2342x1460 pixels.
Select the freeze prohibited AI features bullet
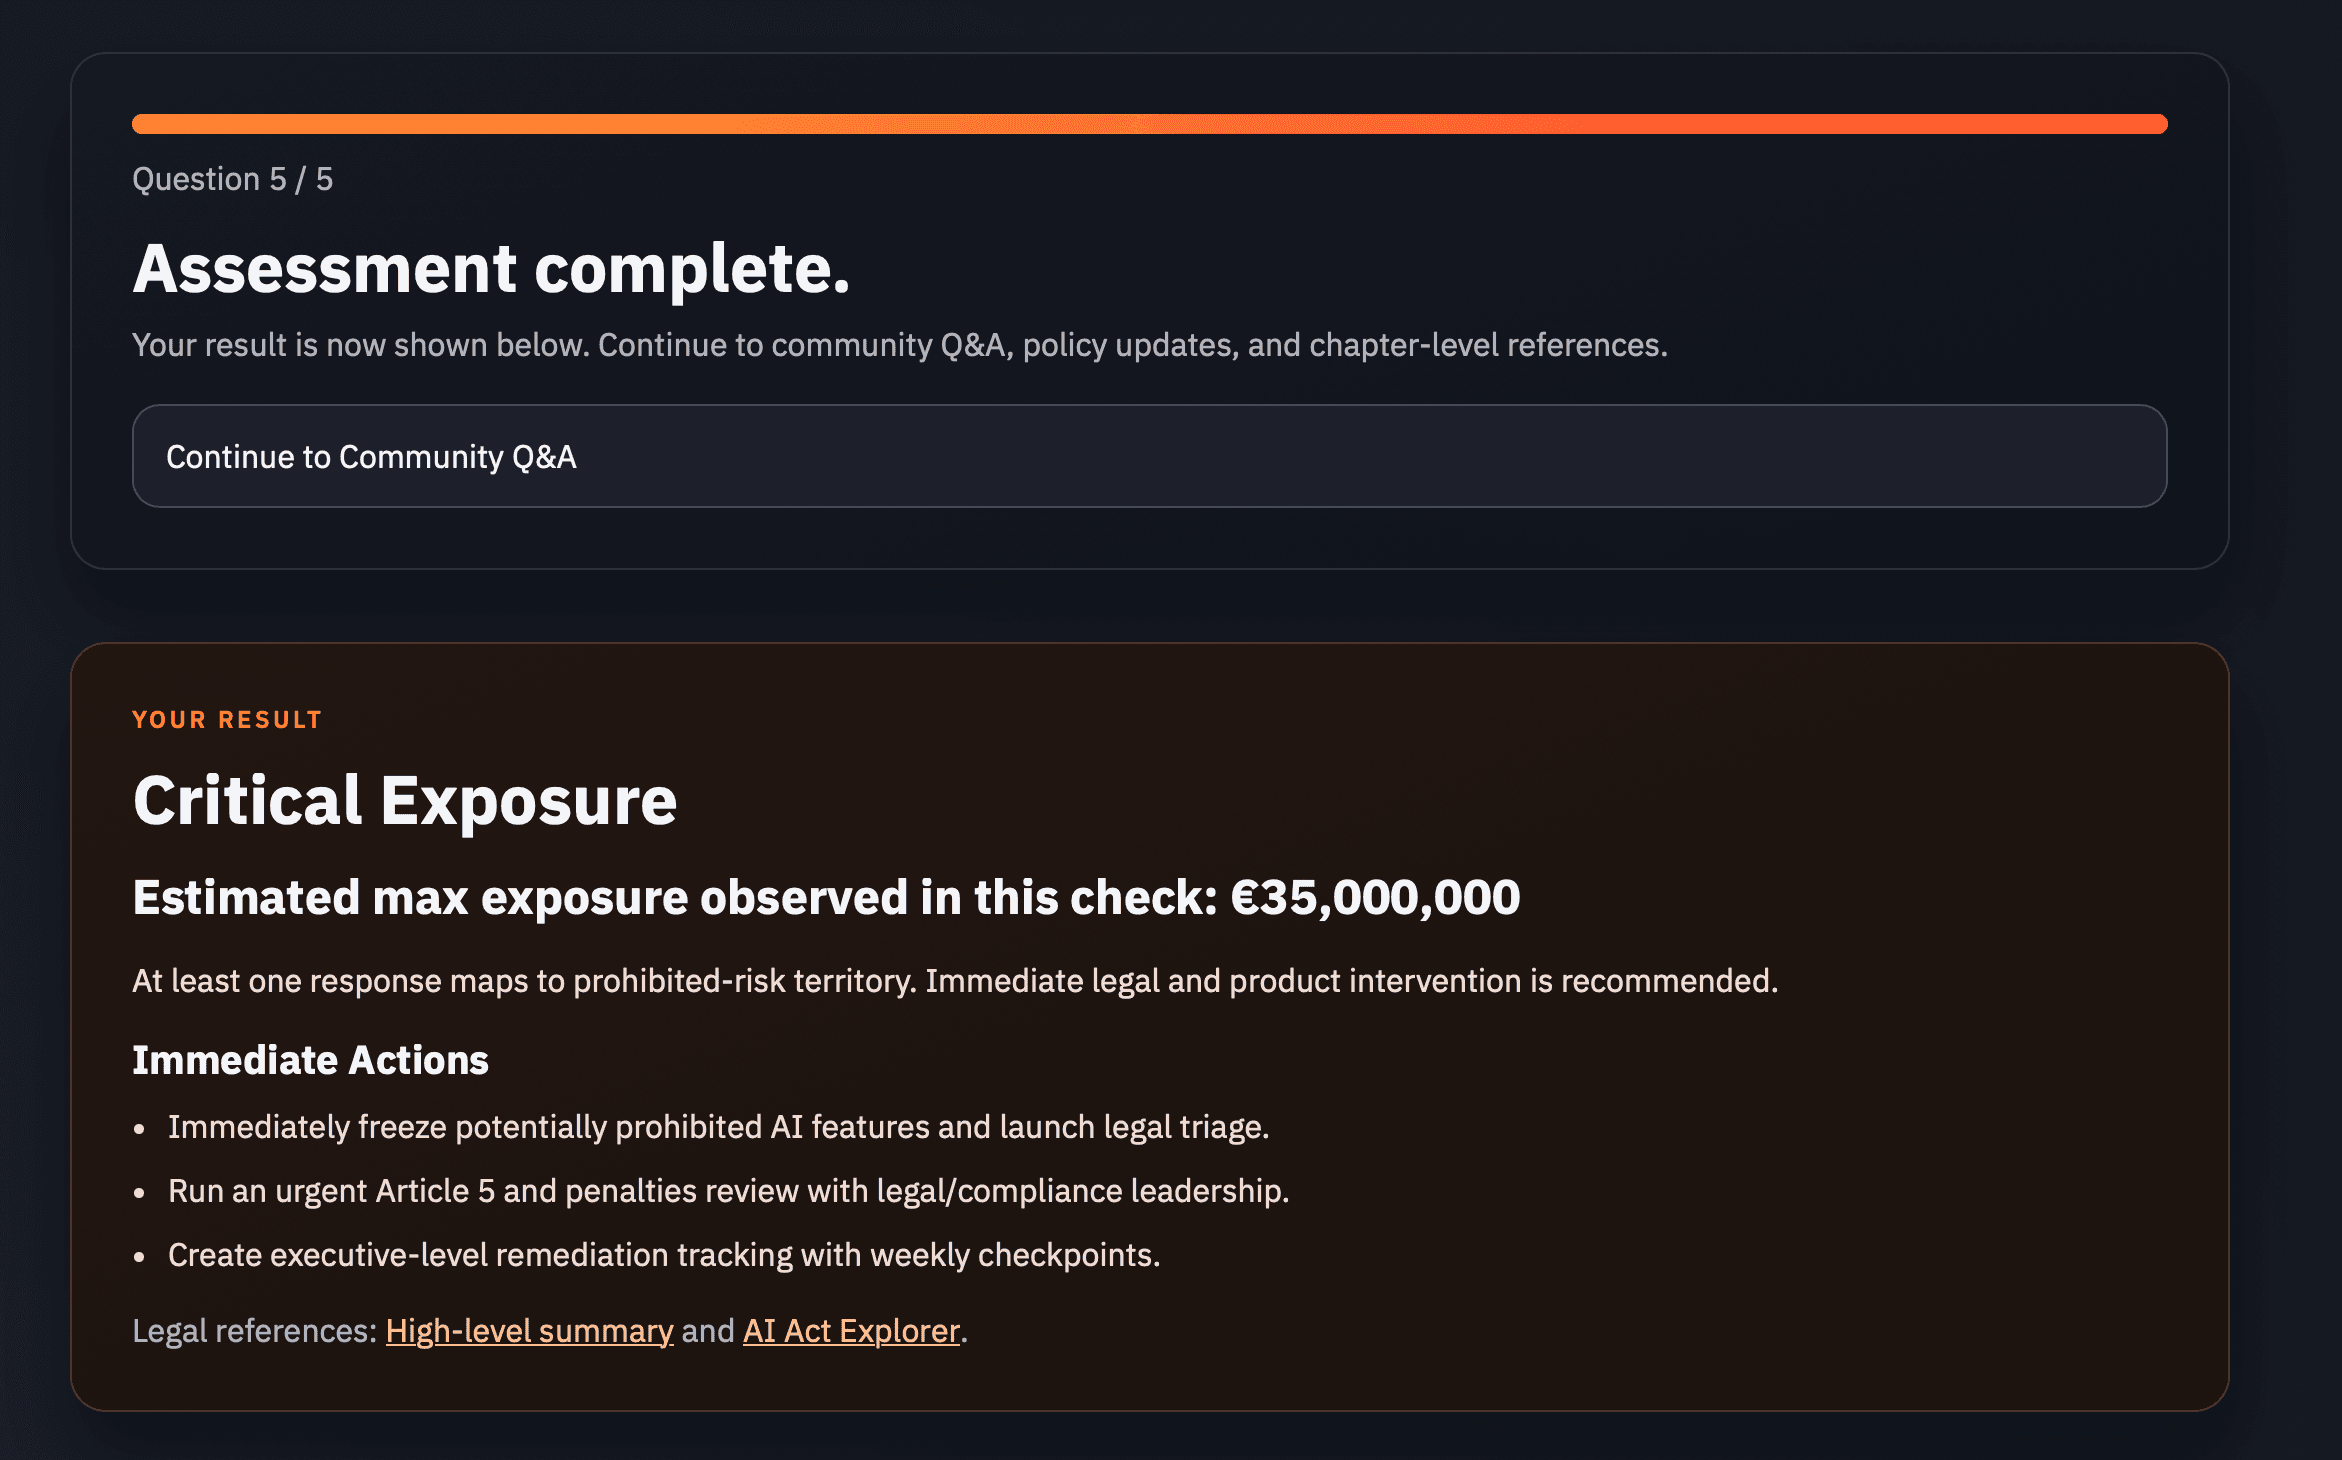pyautogui.click(x=718, y=1126)
